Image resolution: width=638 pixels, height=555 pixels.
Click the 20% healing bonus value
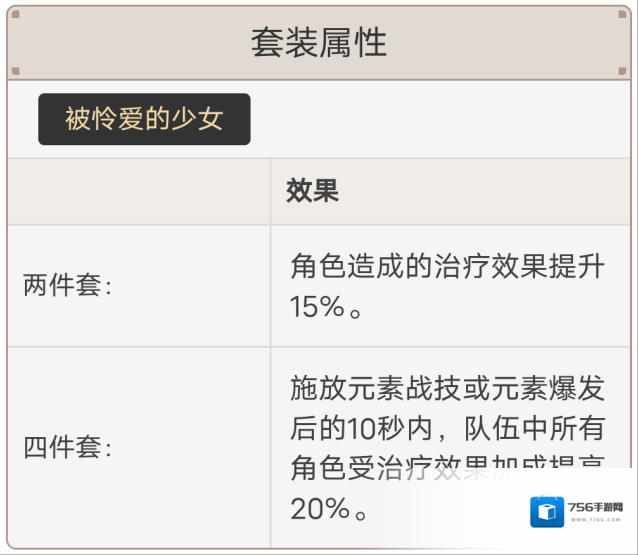point(320,509)
